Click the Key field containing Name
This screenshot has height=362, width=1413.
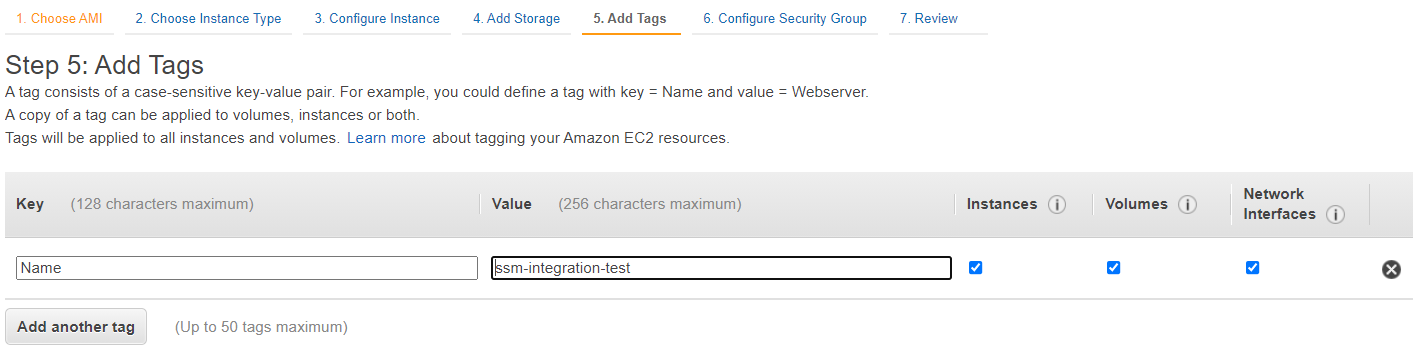tap(247, 268)
